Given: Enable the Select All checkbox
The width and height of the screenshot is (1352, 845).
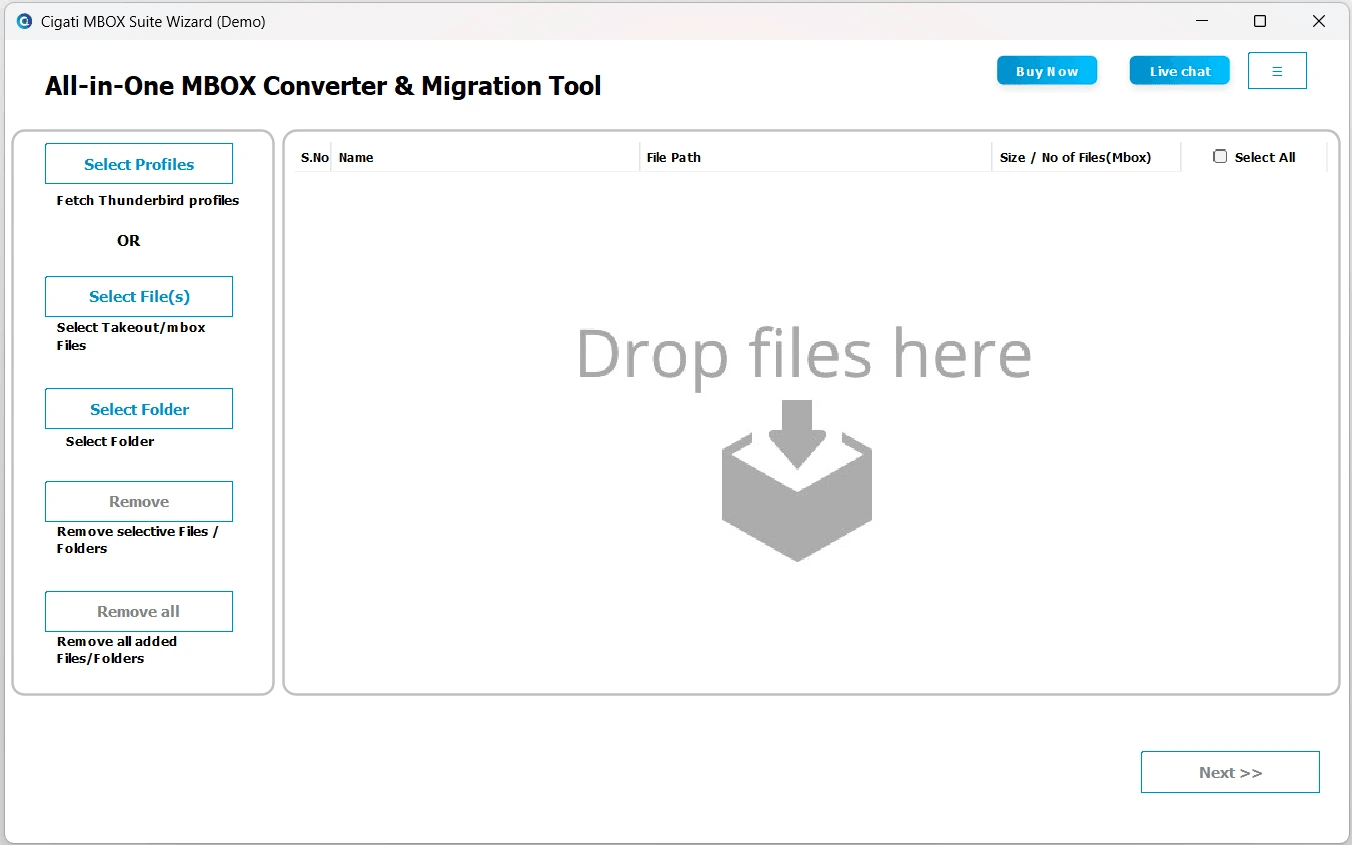Looking at the screenshot, I should coord(1220,156).
